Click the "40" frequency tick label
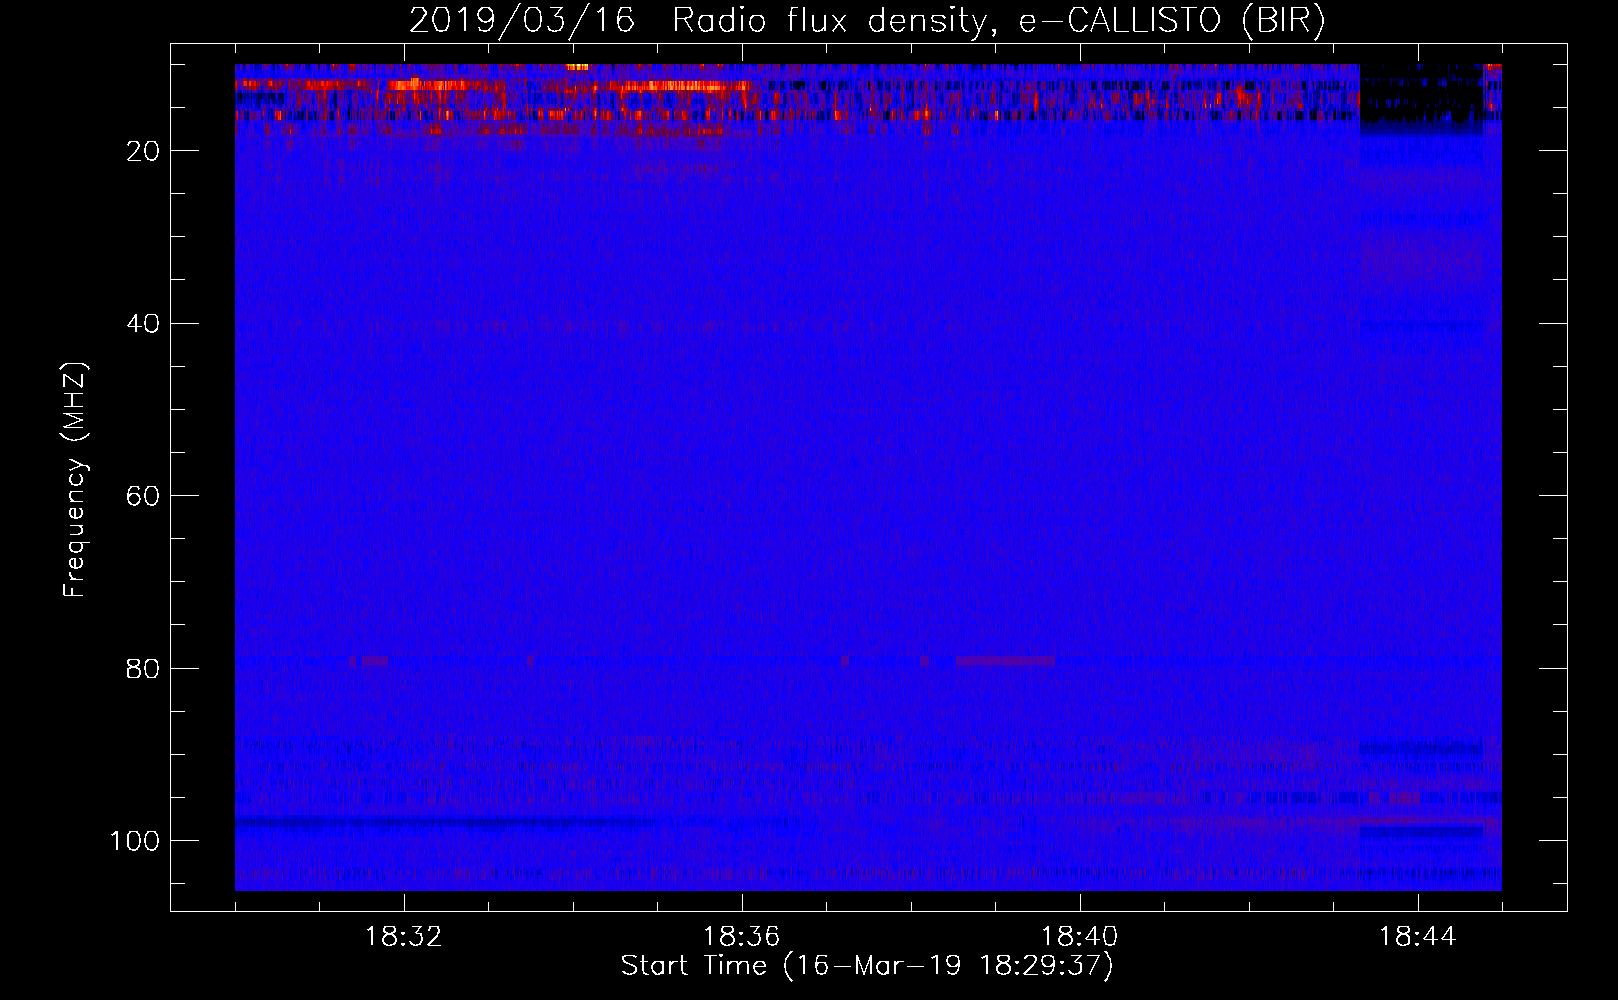The image size is (1618, 1000). click(x=144, y=324)
